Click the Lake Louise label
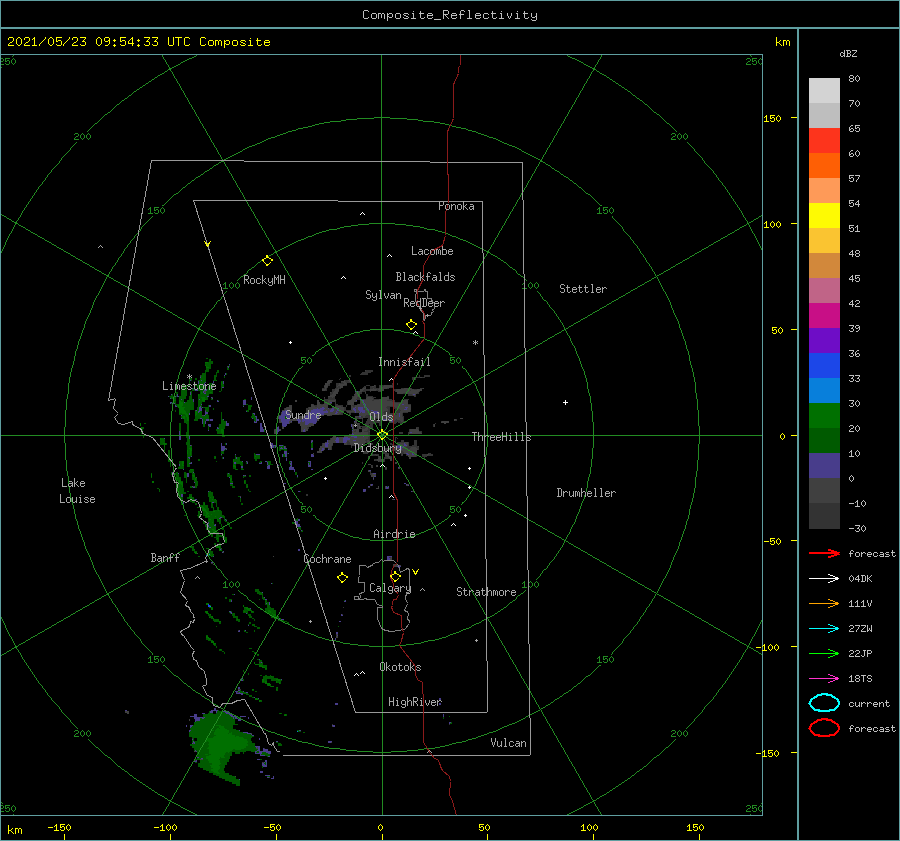The height and width of the screenshot is (841, 900). tap(77, 491)
